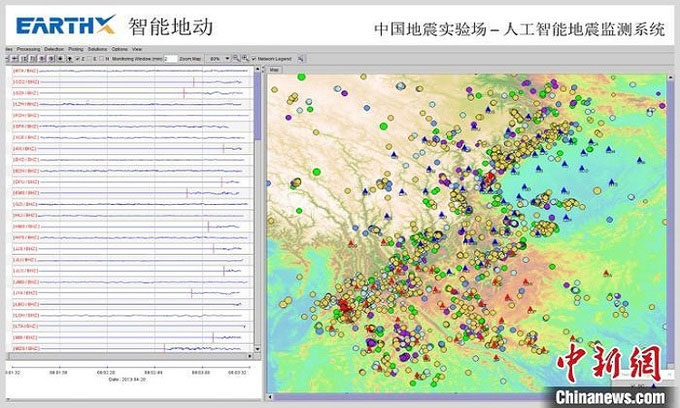
Task: Open the Picking menu
Action: [75, 49]
